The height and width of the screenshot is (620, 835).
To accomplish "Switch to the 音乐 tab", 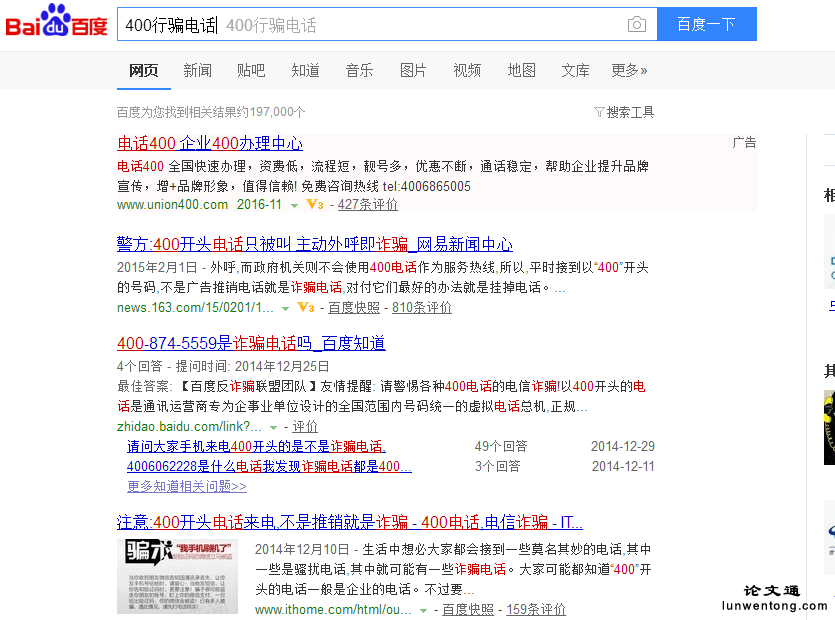I will coord(359,70).
